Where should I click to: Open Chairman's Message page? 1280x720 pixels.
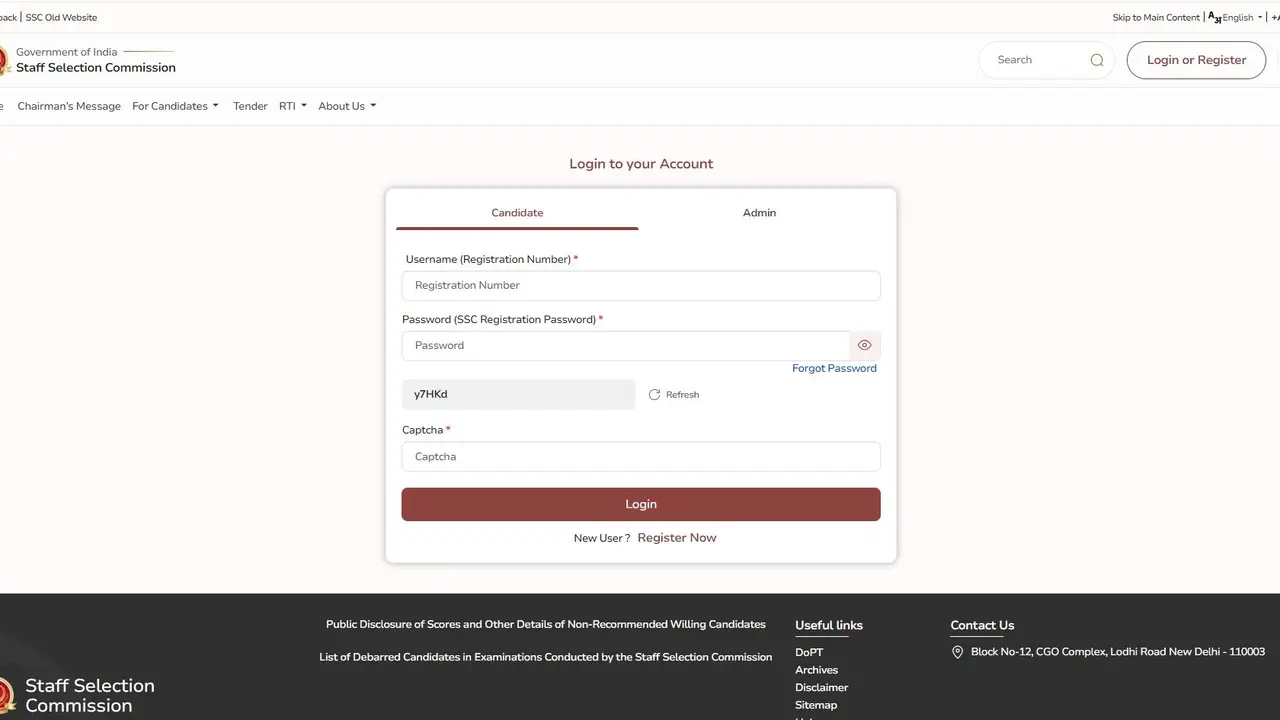(x=69, y=106)
